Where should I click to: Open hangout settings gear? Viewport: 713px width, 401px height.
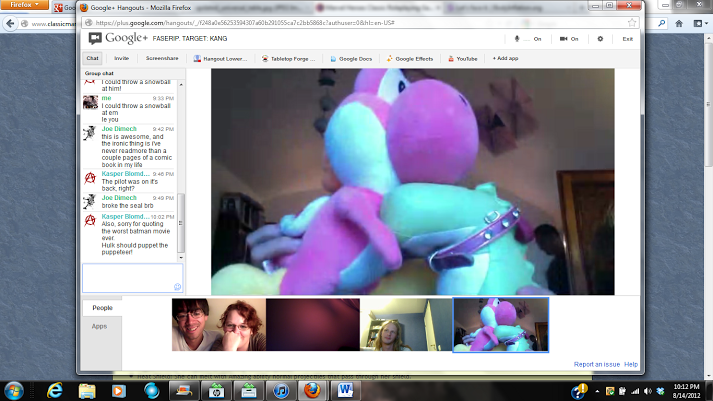coord(600,39)
